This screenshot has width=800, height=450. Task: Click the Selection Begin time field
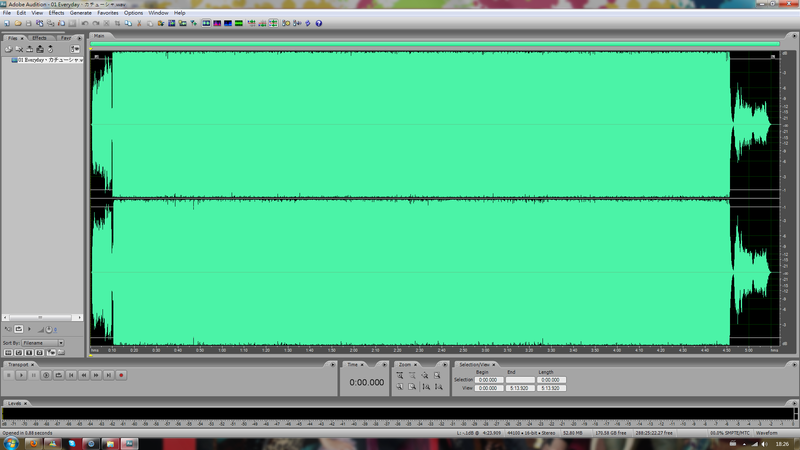[x=489, y=380]
